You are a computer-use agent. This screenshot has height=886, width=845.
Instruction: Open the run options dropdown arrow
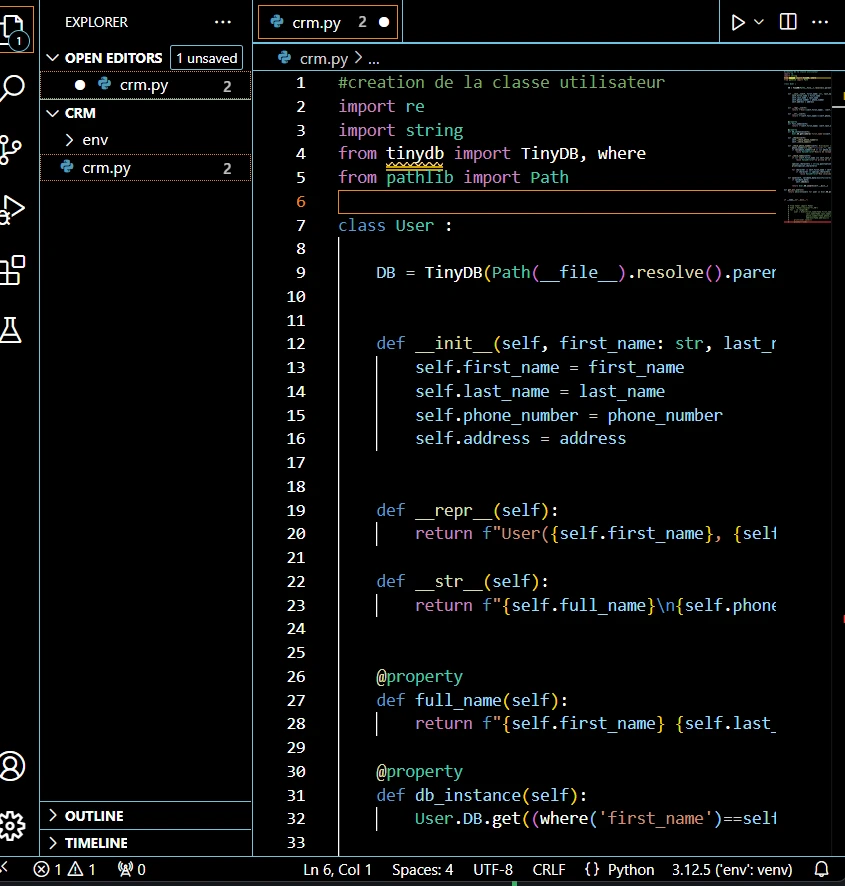click(x=759, y=22)
